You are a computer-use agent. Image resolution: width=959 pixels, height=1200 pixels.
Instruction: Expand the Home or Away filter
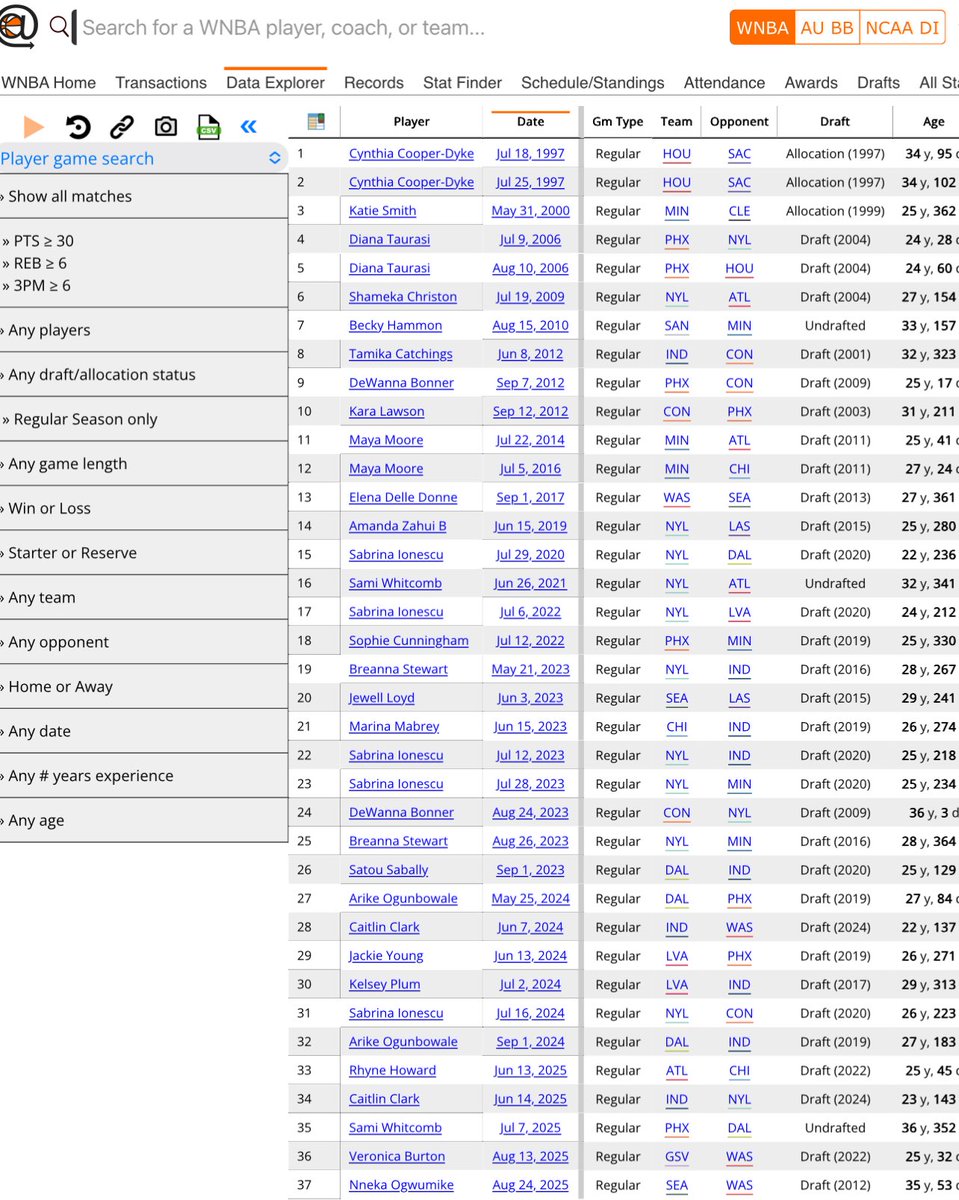pyautogui.click(x=144, y=687)
